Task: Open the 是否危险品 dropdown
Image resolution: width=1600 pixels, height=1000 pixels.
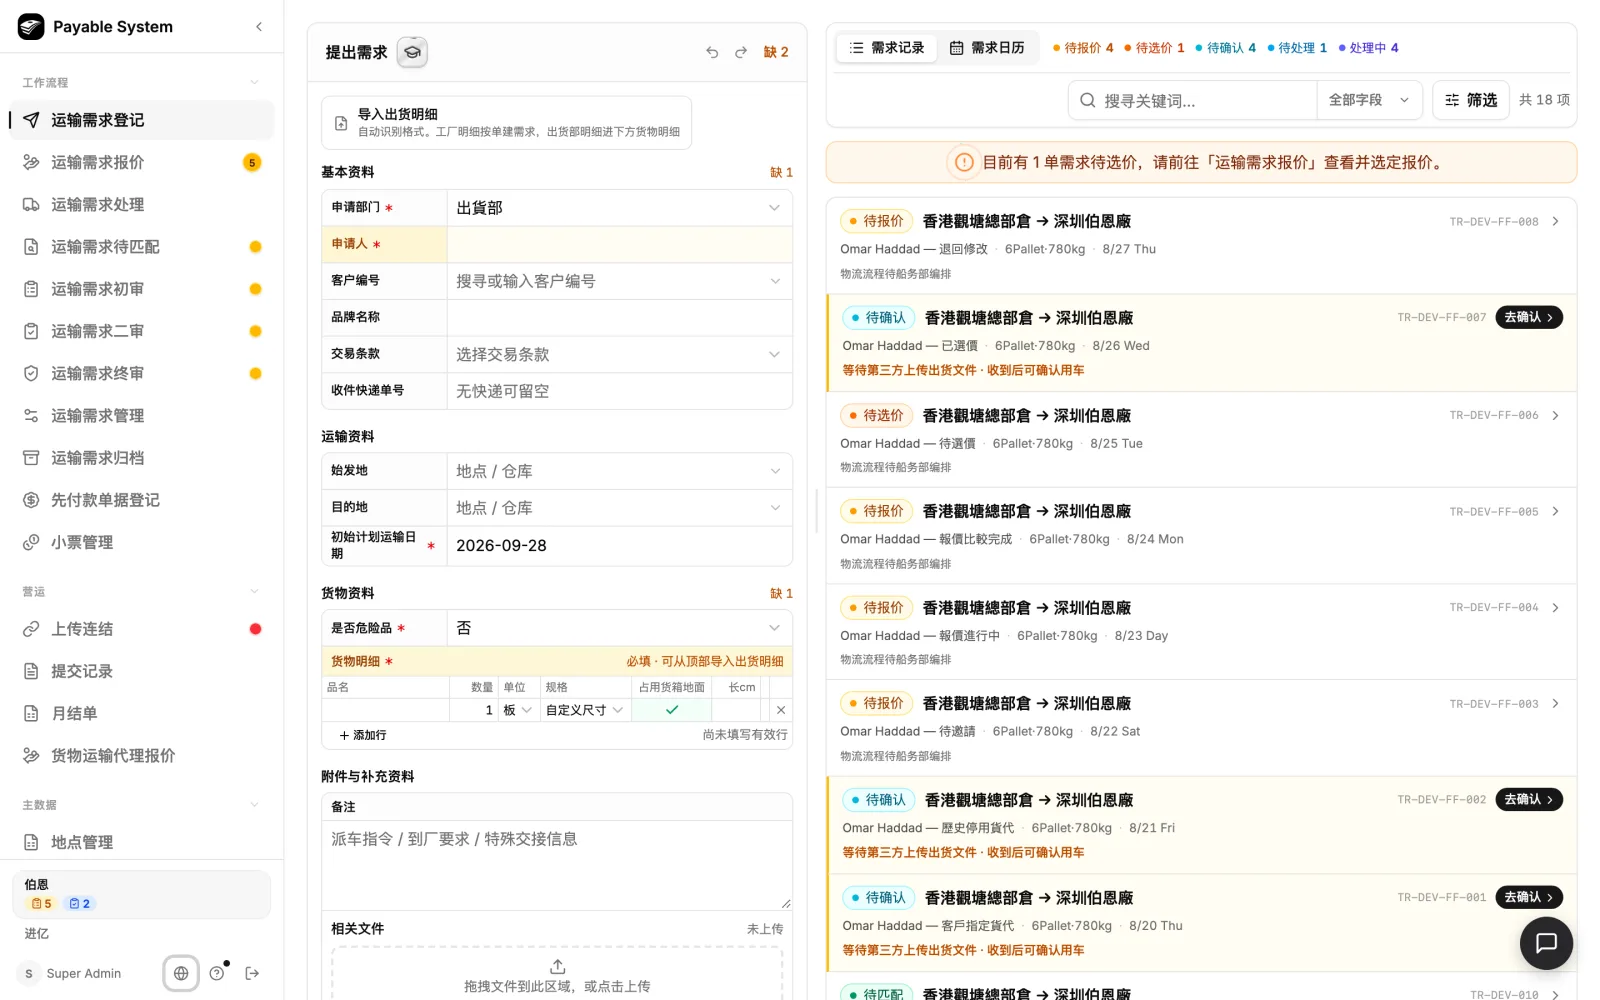Action: click(619, 628)
